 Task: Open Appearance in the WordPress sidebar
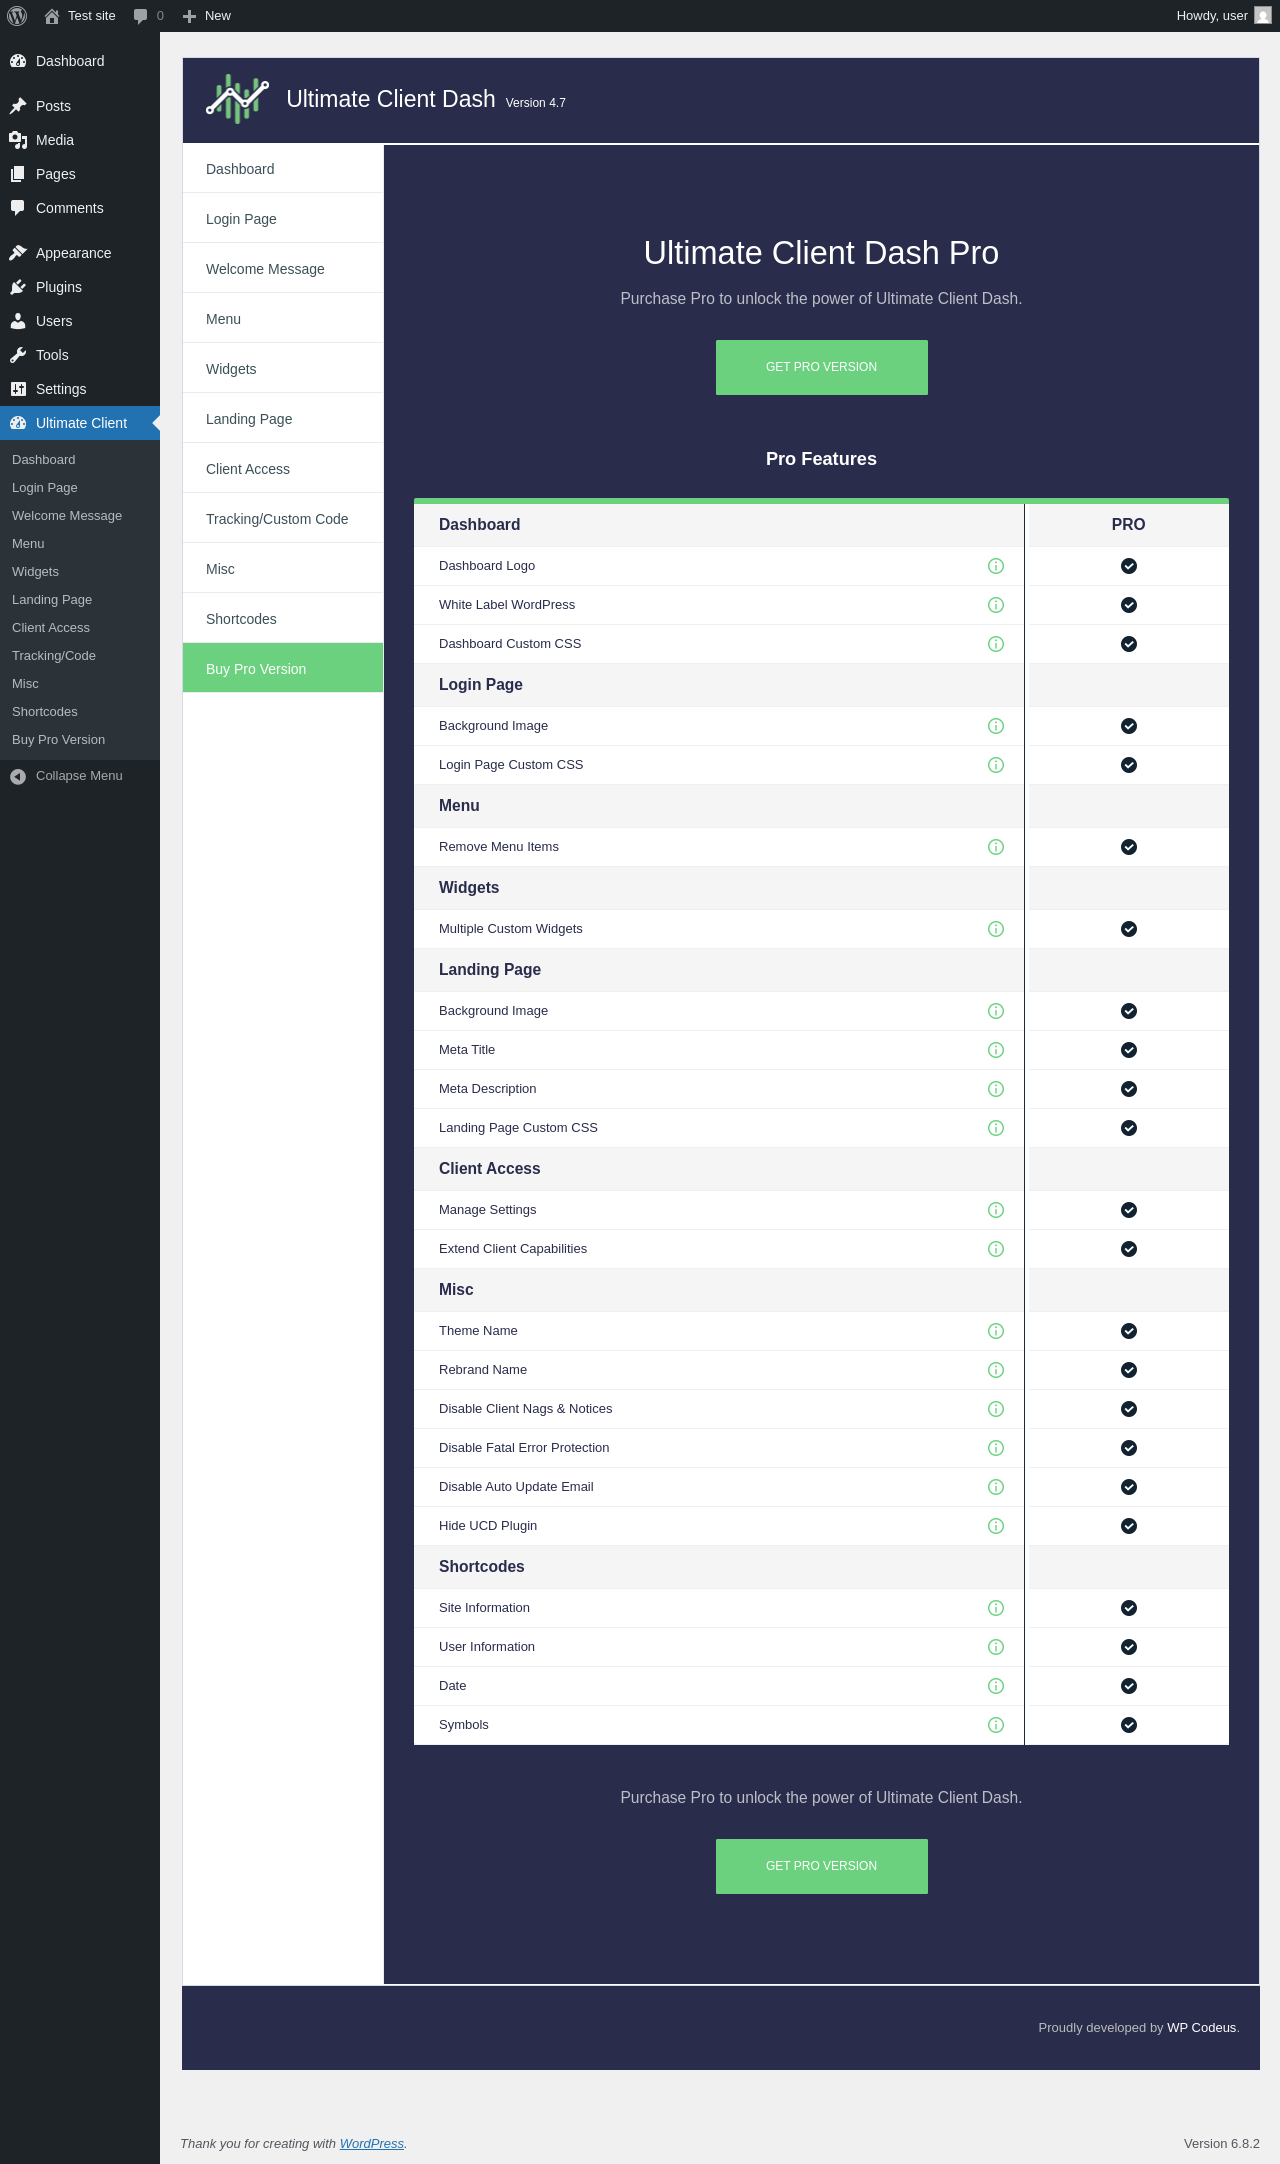[80, 253]
